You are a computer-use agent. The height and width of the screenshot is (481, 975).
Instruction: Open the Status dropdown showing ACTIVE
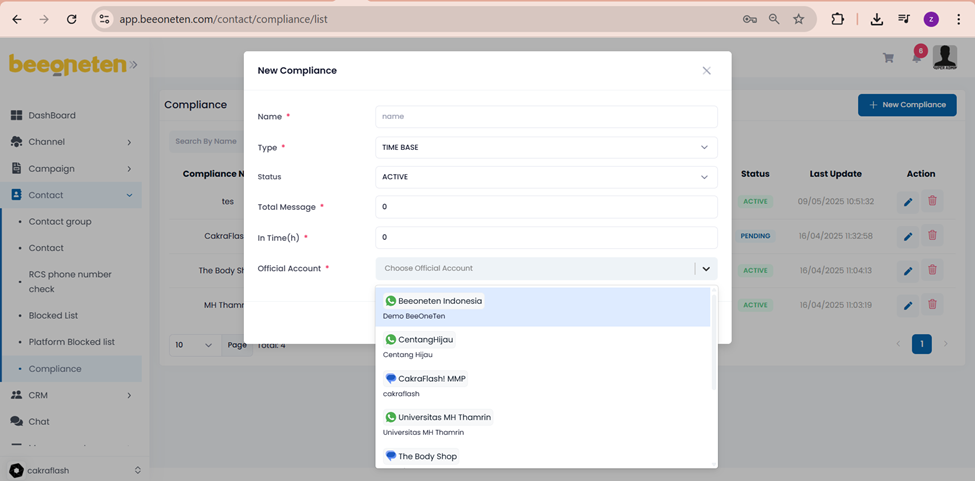click(546, 177)
